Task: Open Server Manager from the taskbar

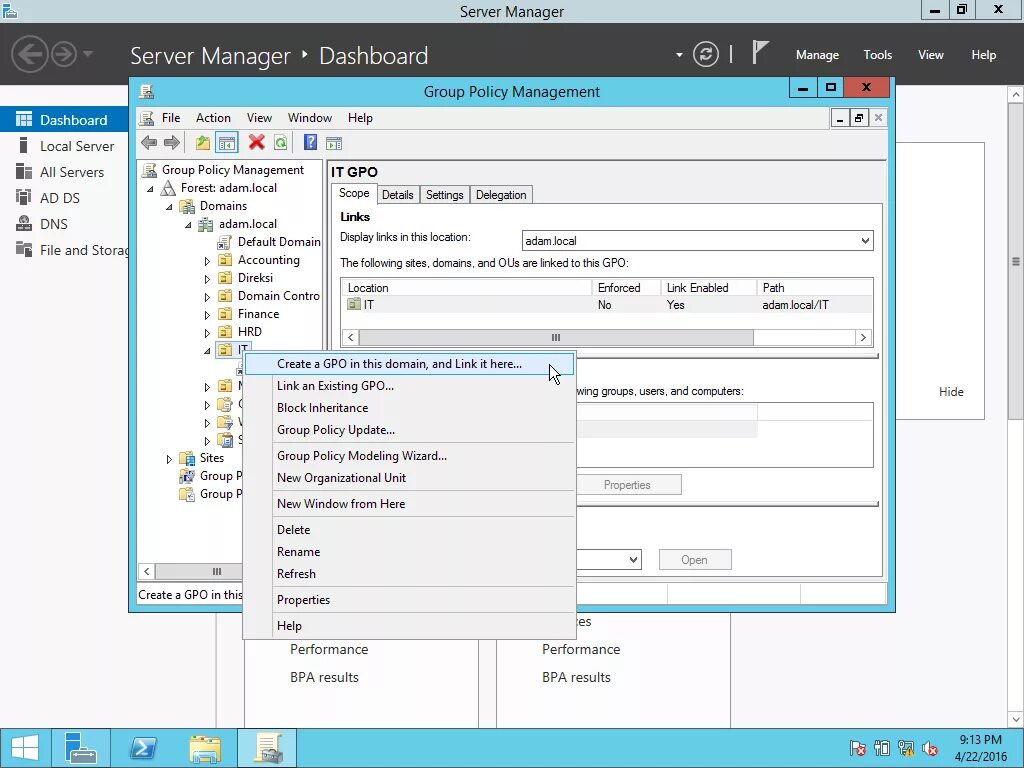Action: (x=81, y=748)
